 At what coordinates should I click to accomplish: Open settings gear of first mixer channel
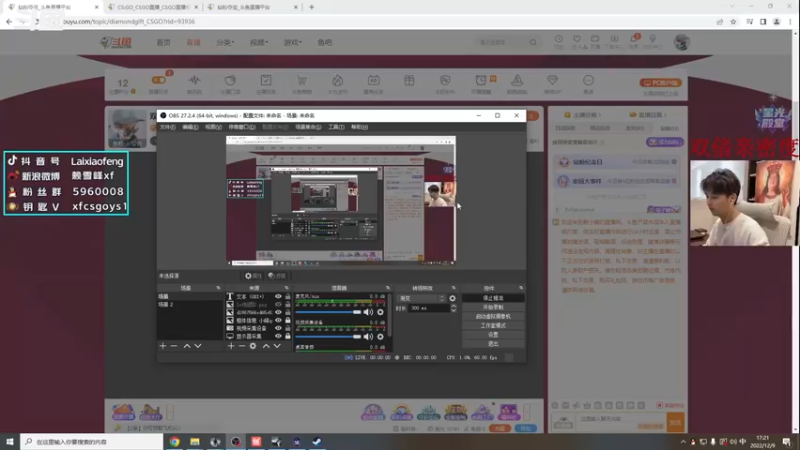pyautogui.click(x=380, y=312)
